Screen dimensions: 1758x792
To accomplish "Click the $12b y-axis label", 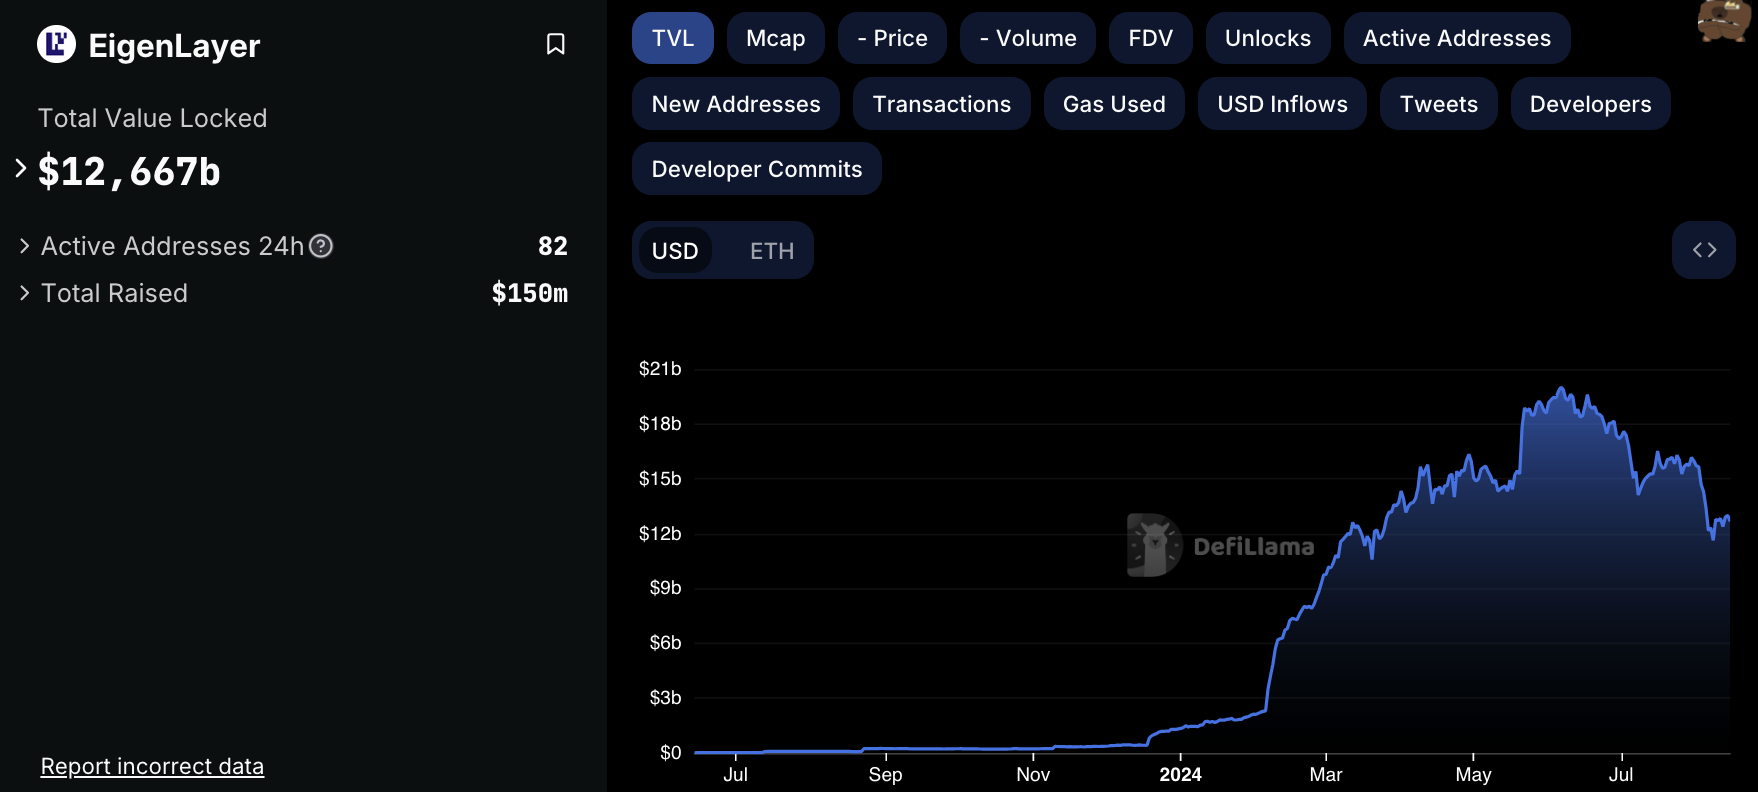I will (x=660, y=534).
